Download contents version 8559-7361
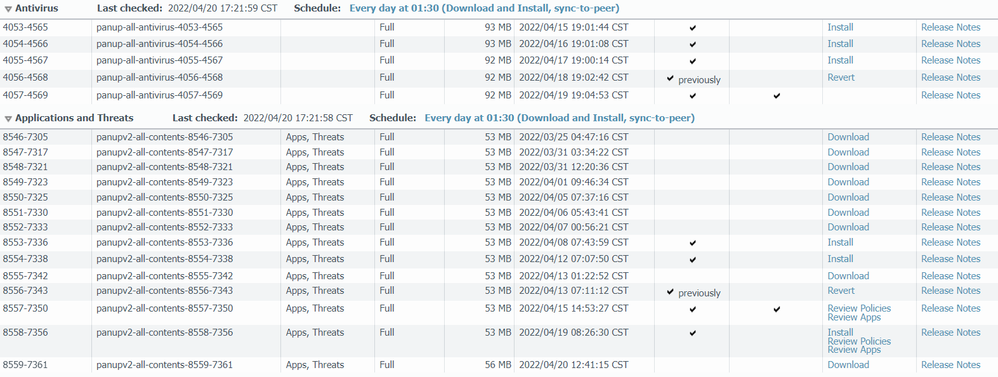The image size is (998, 377). 848,365
